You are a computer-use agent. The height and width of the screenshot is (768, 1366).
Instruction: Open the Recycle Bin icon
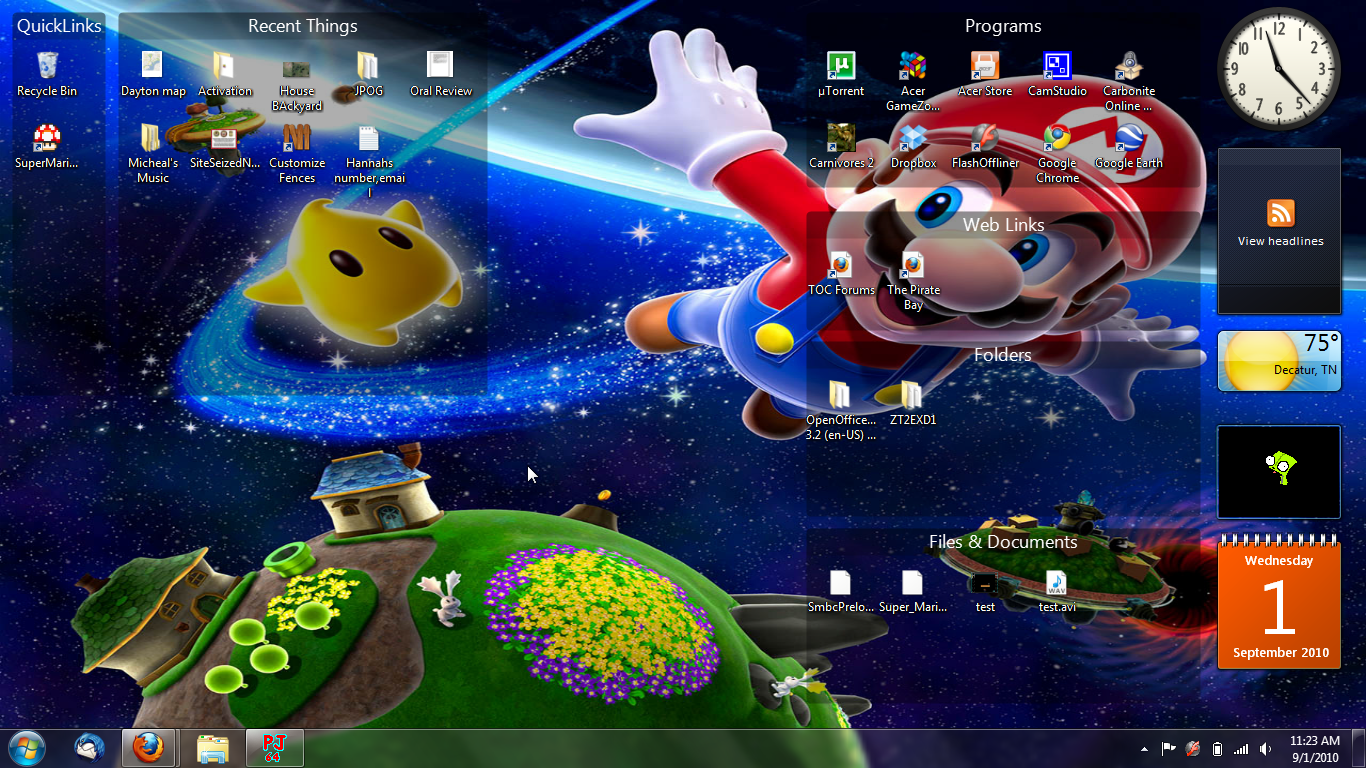[x=47, y=68]
